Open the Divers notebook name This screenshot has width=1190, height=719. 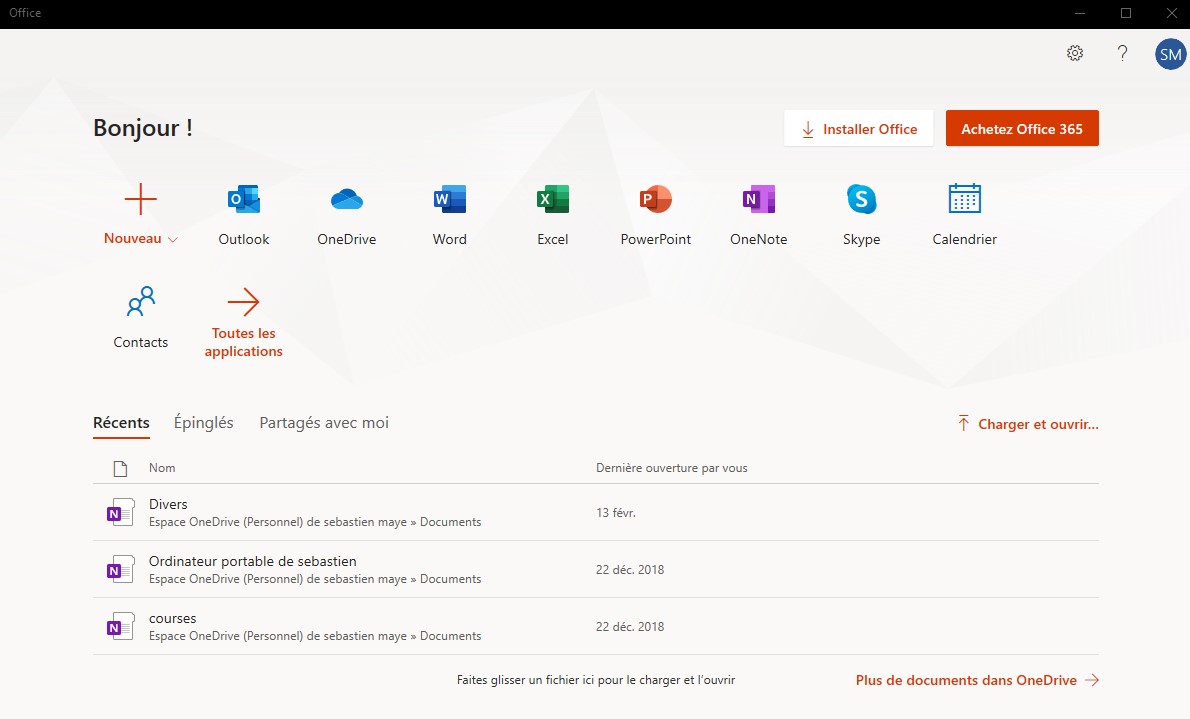pyautogui.click(x=168, y=504)
